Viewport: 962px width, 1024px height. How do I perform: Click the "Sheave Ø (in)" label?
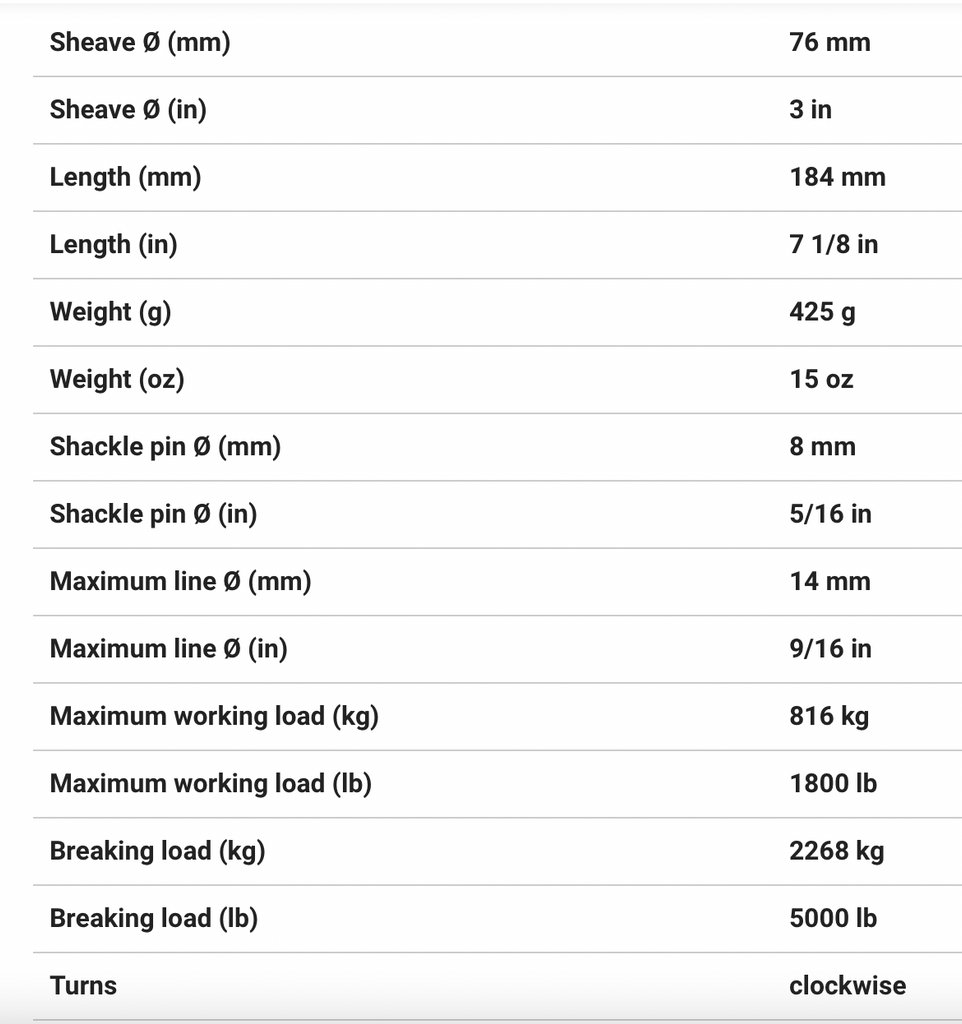point(128,109)
